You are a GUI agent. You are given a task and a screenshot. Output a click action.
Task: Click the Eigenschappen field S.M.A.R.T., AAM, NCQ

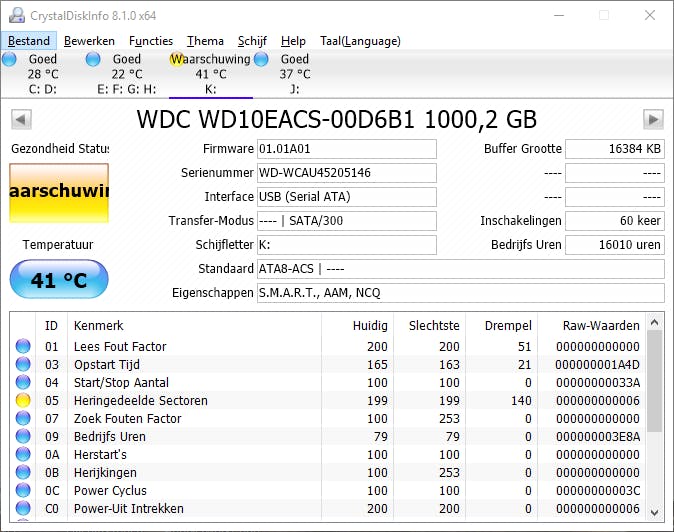(x=460, y=293)
